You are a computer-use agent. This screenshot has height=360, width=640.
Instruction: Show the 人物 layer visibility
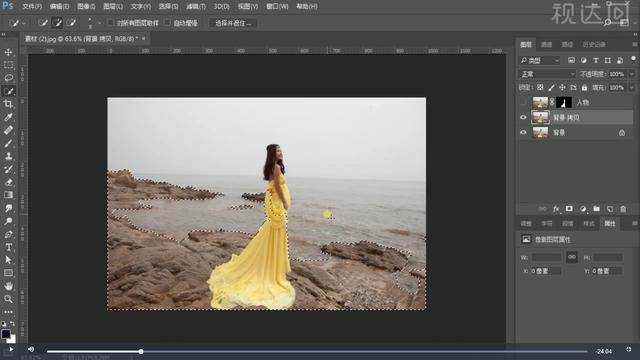click(x=524, y=102)
